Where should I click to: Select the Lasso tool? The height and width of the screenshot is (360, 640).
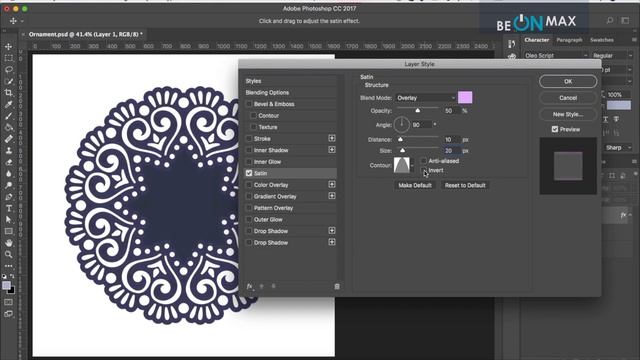click(x=9, y=70)
